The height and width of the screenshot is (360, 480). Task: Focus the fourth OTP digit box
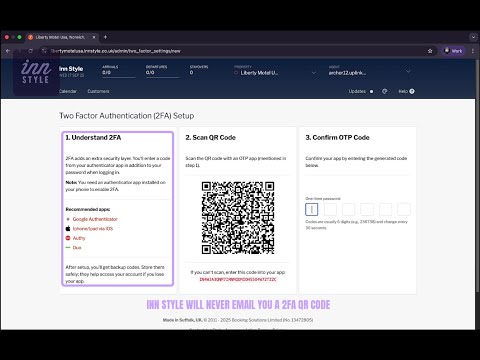click(367, 209)
